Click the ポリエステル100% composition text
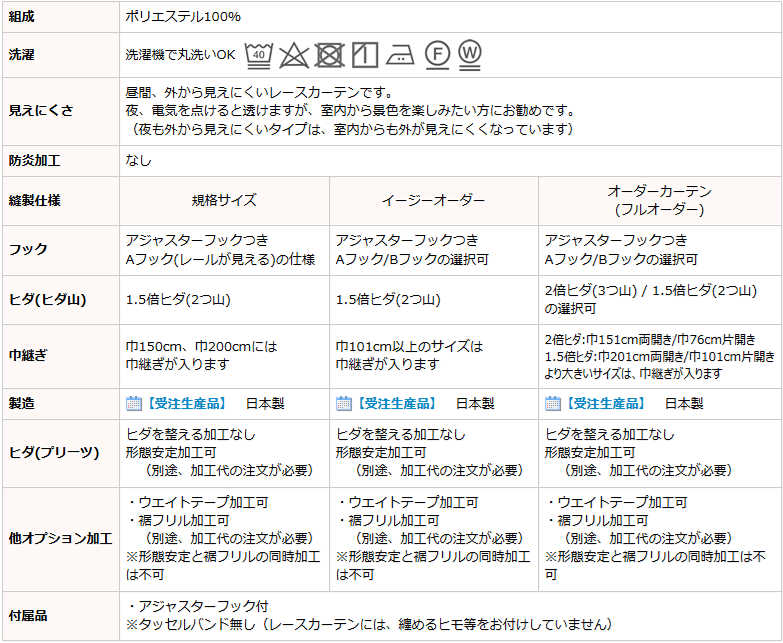Screen dimensions: 783x643 click(183, 17)
